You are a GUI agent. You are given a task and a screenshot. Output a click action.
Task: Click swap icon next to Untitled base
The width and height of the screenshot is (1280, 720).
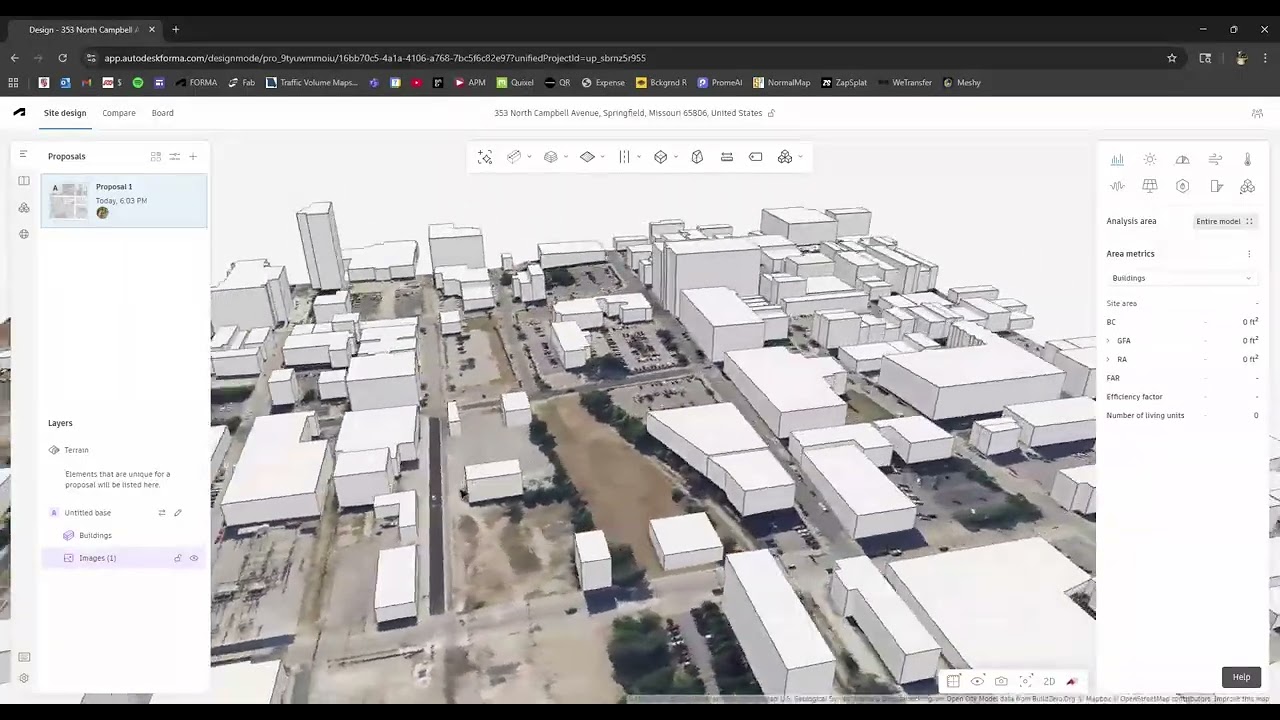(162, 513)
